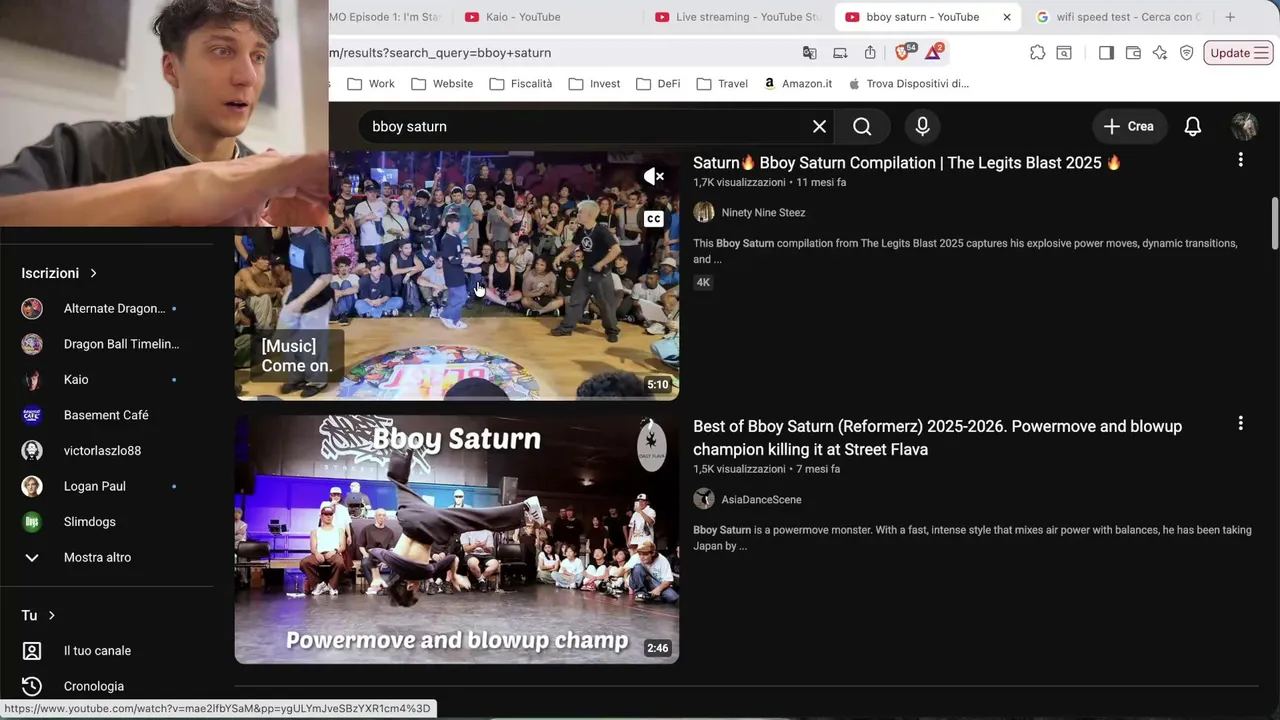Image resolution: width=1280 pixels, height=720 pixels.
Task: Start voice search with microphone icon
Action: click(922, 126)
